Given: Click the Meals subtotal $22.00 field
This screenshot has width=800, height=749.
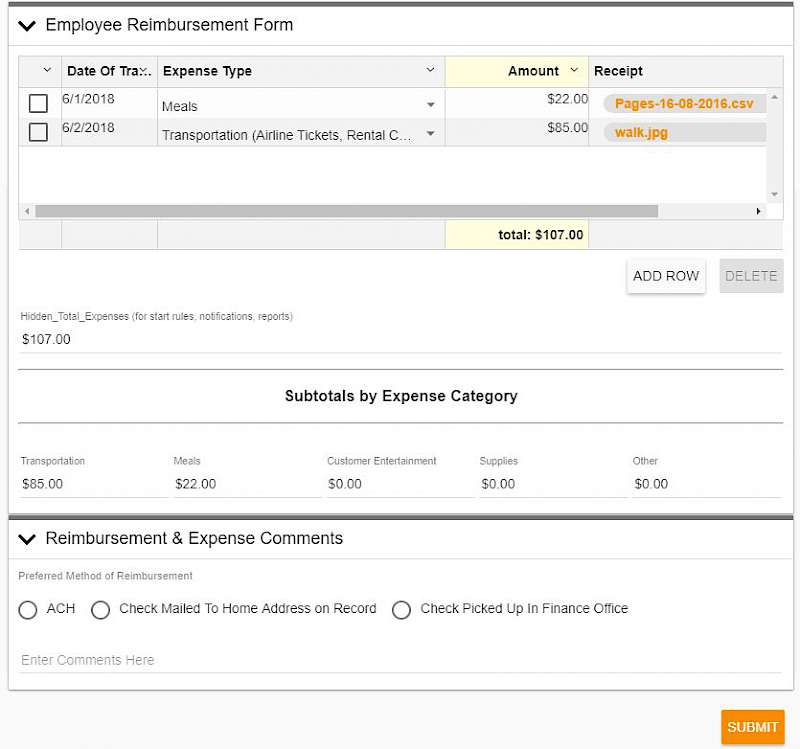Looking at the screenshot, I should [x=247, y=484].
